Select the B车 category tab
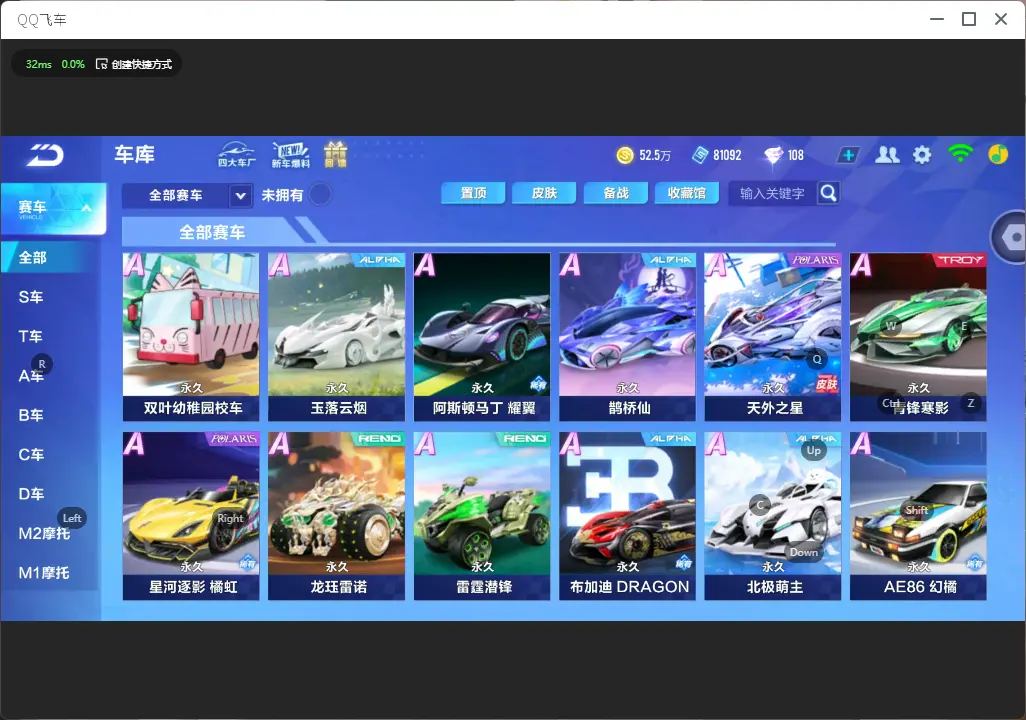This screenshot has height=720, width=1026. tap(31, 415)
